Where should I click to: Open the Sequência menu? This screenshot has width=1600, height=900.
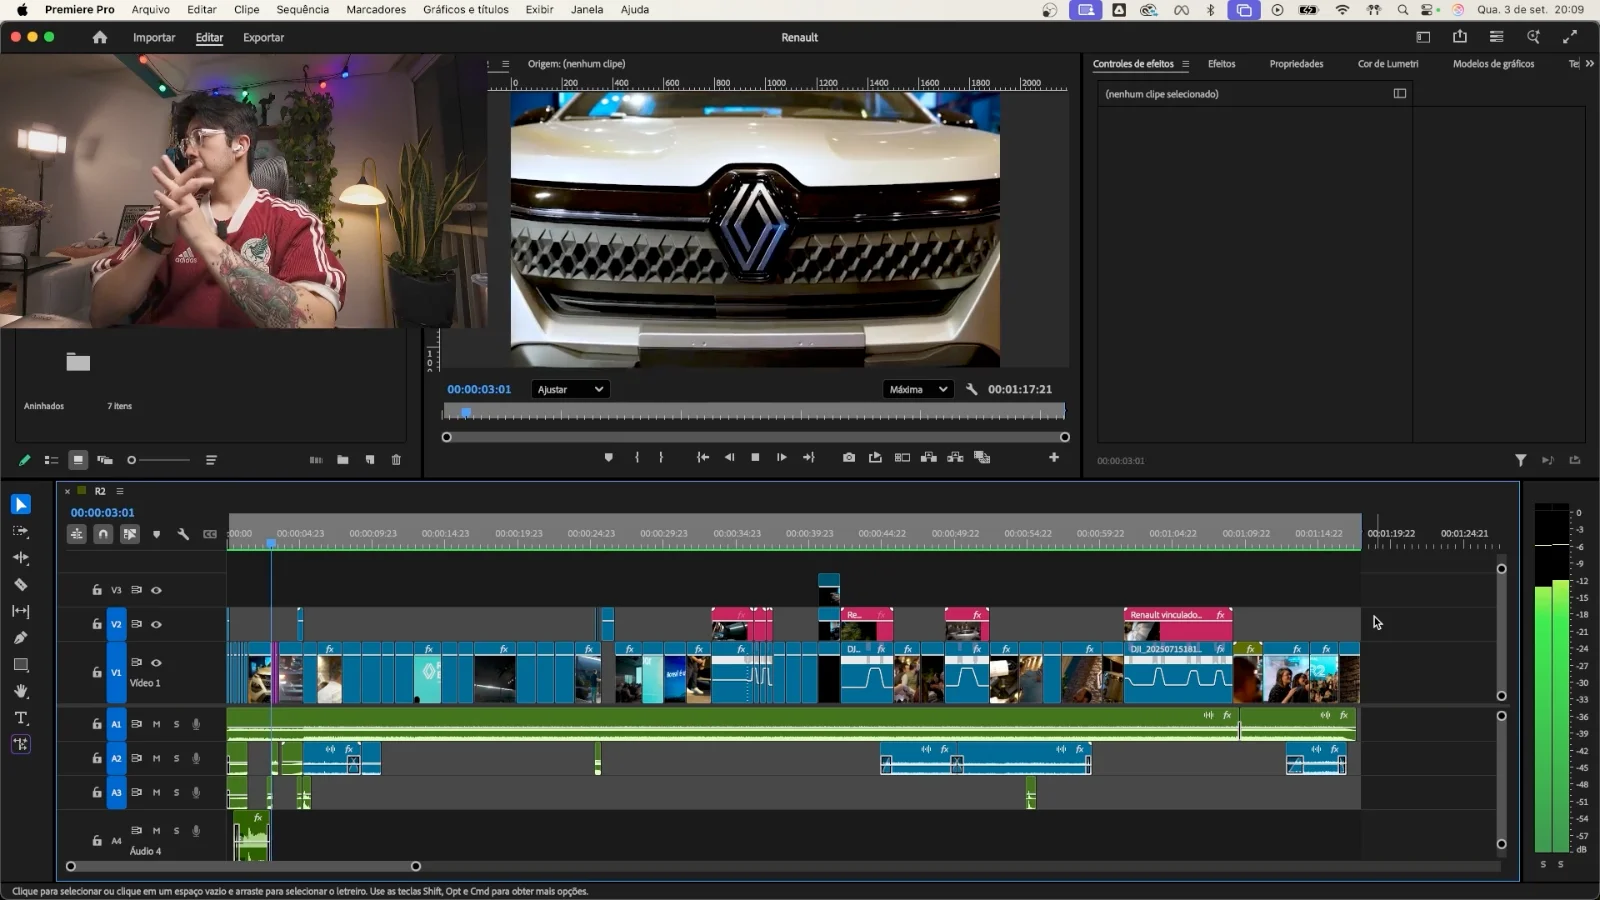pos(302,10)
